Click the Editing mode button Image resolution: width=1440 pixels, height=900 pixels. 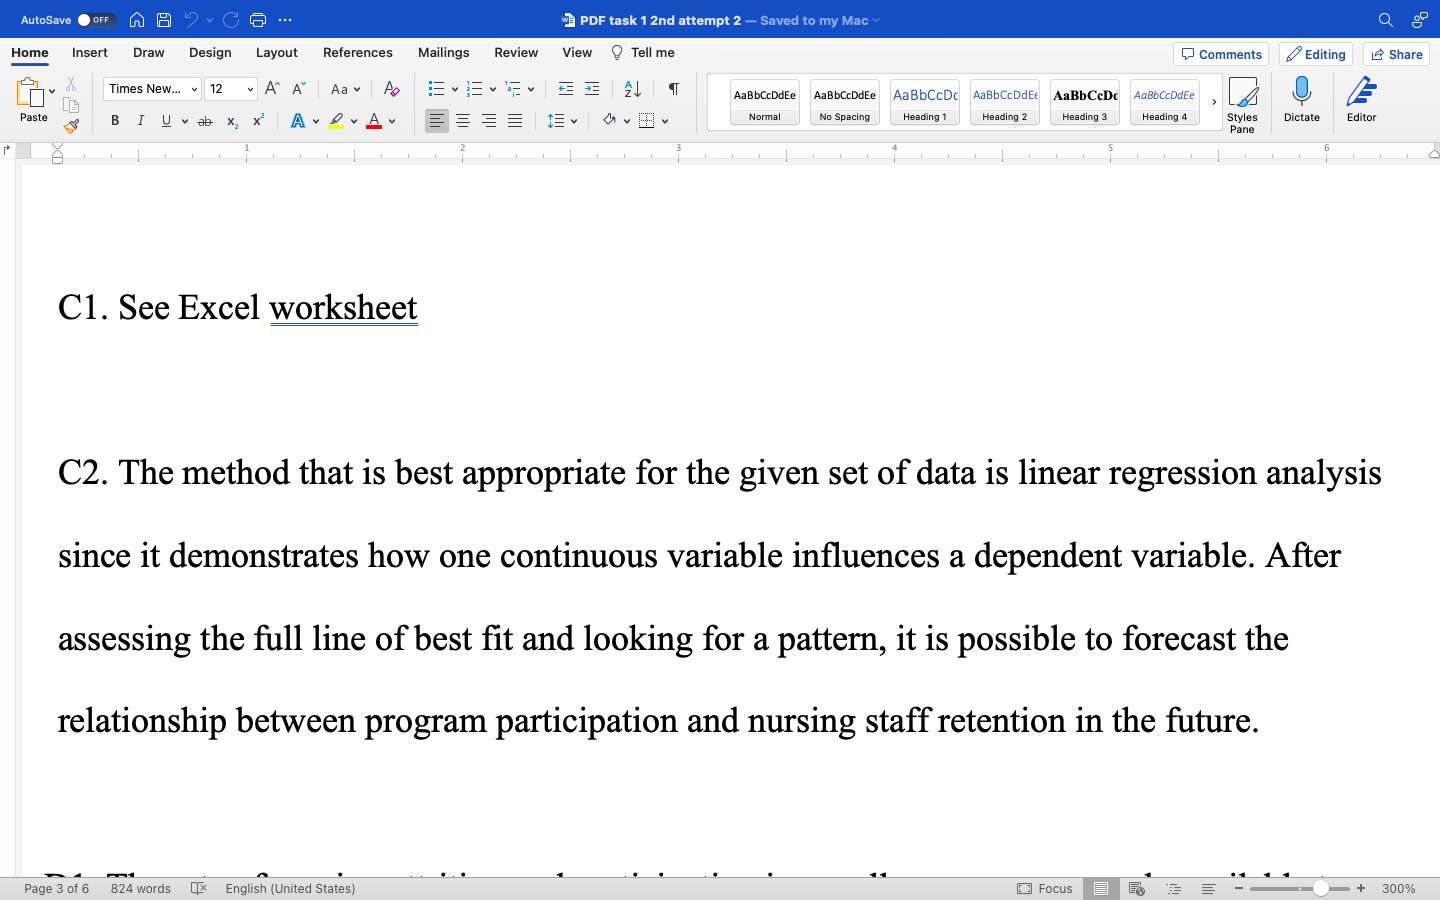1316,54
